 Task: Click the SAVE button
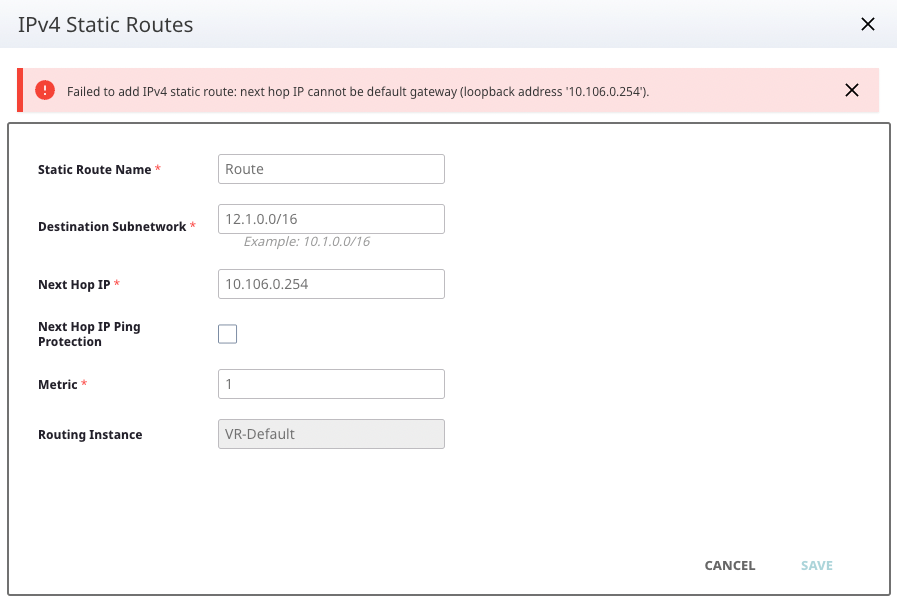tap(816, 565)
